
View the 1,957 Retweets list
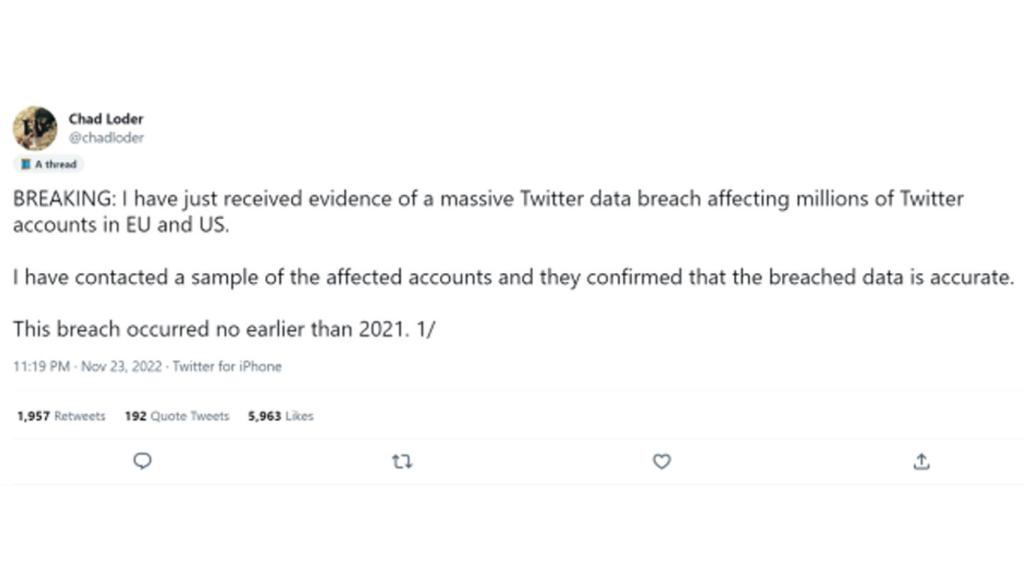coord(62,416)
